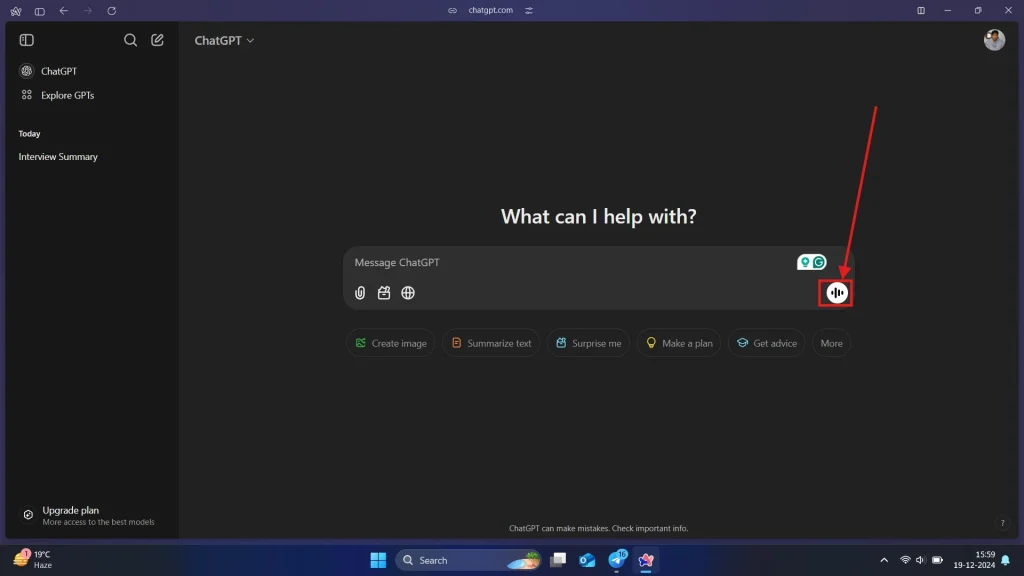
Task: Click the link icon beside the address
Action: 452,10
